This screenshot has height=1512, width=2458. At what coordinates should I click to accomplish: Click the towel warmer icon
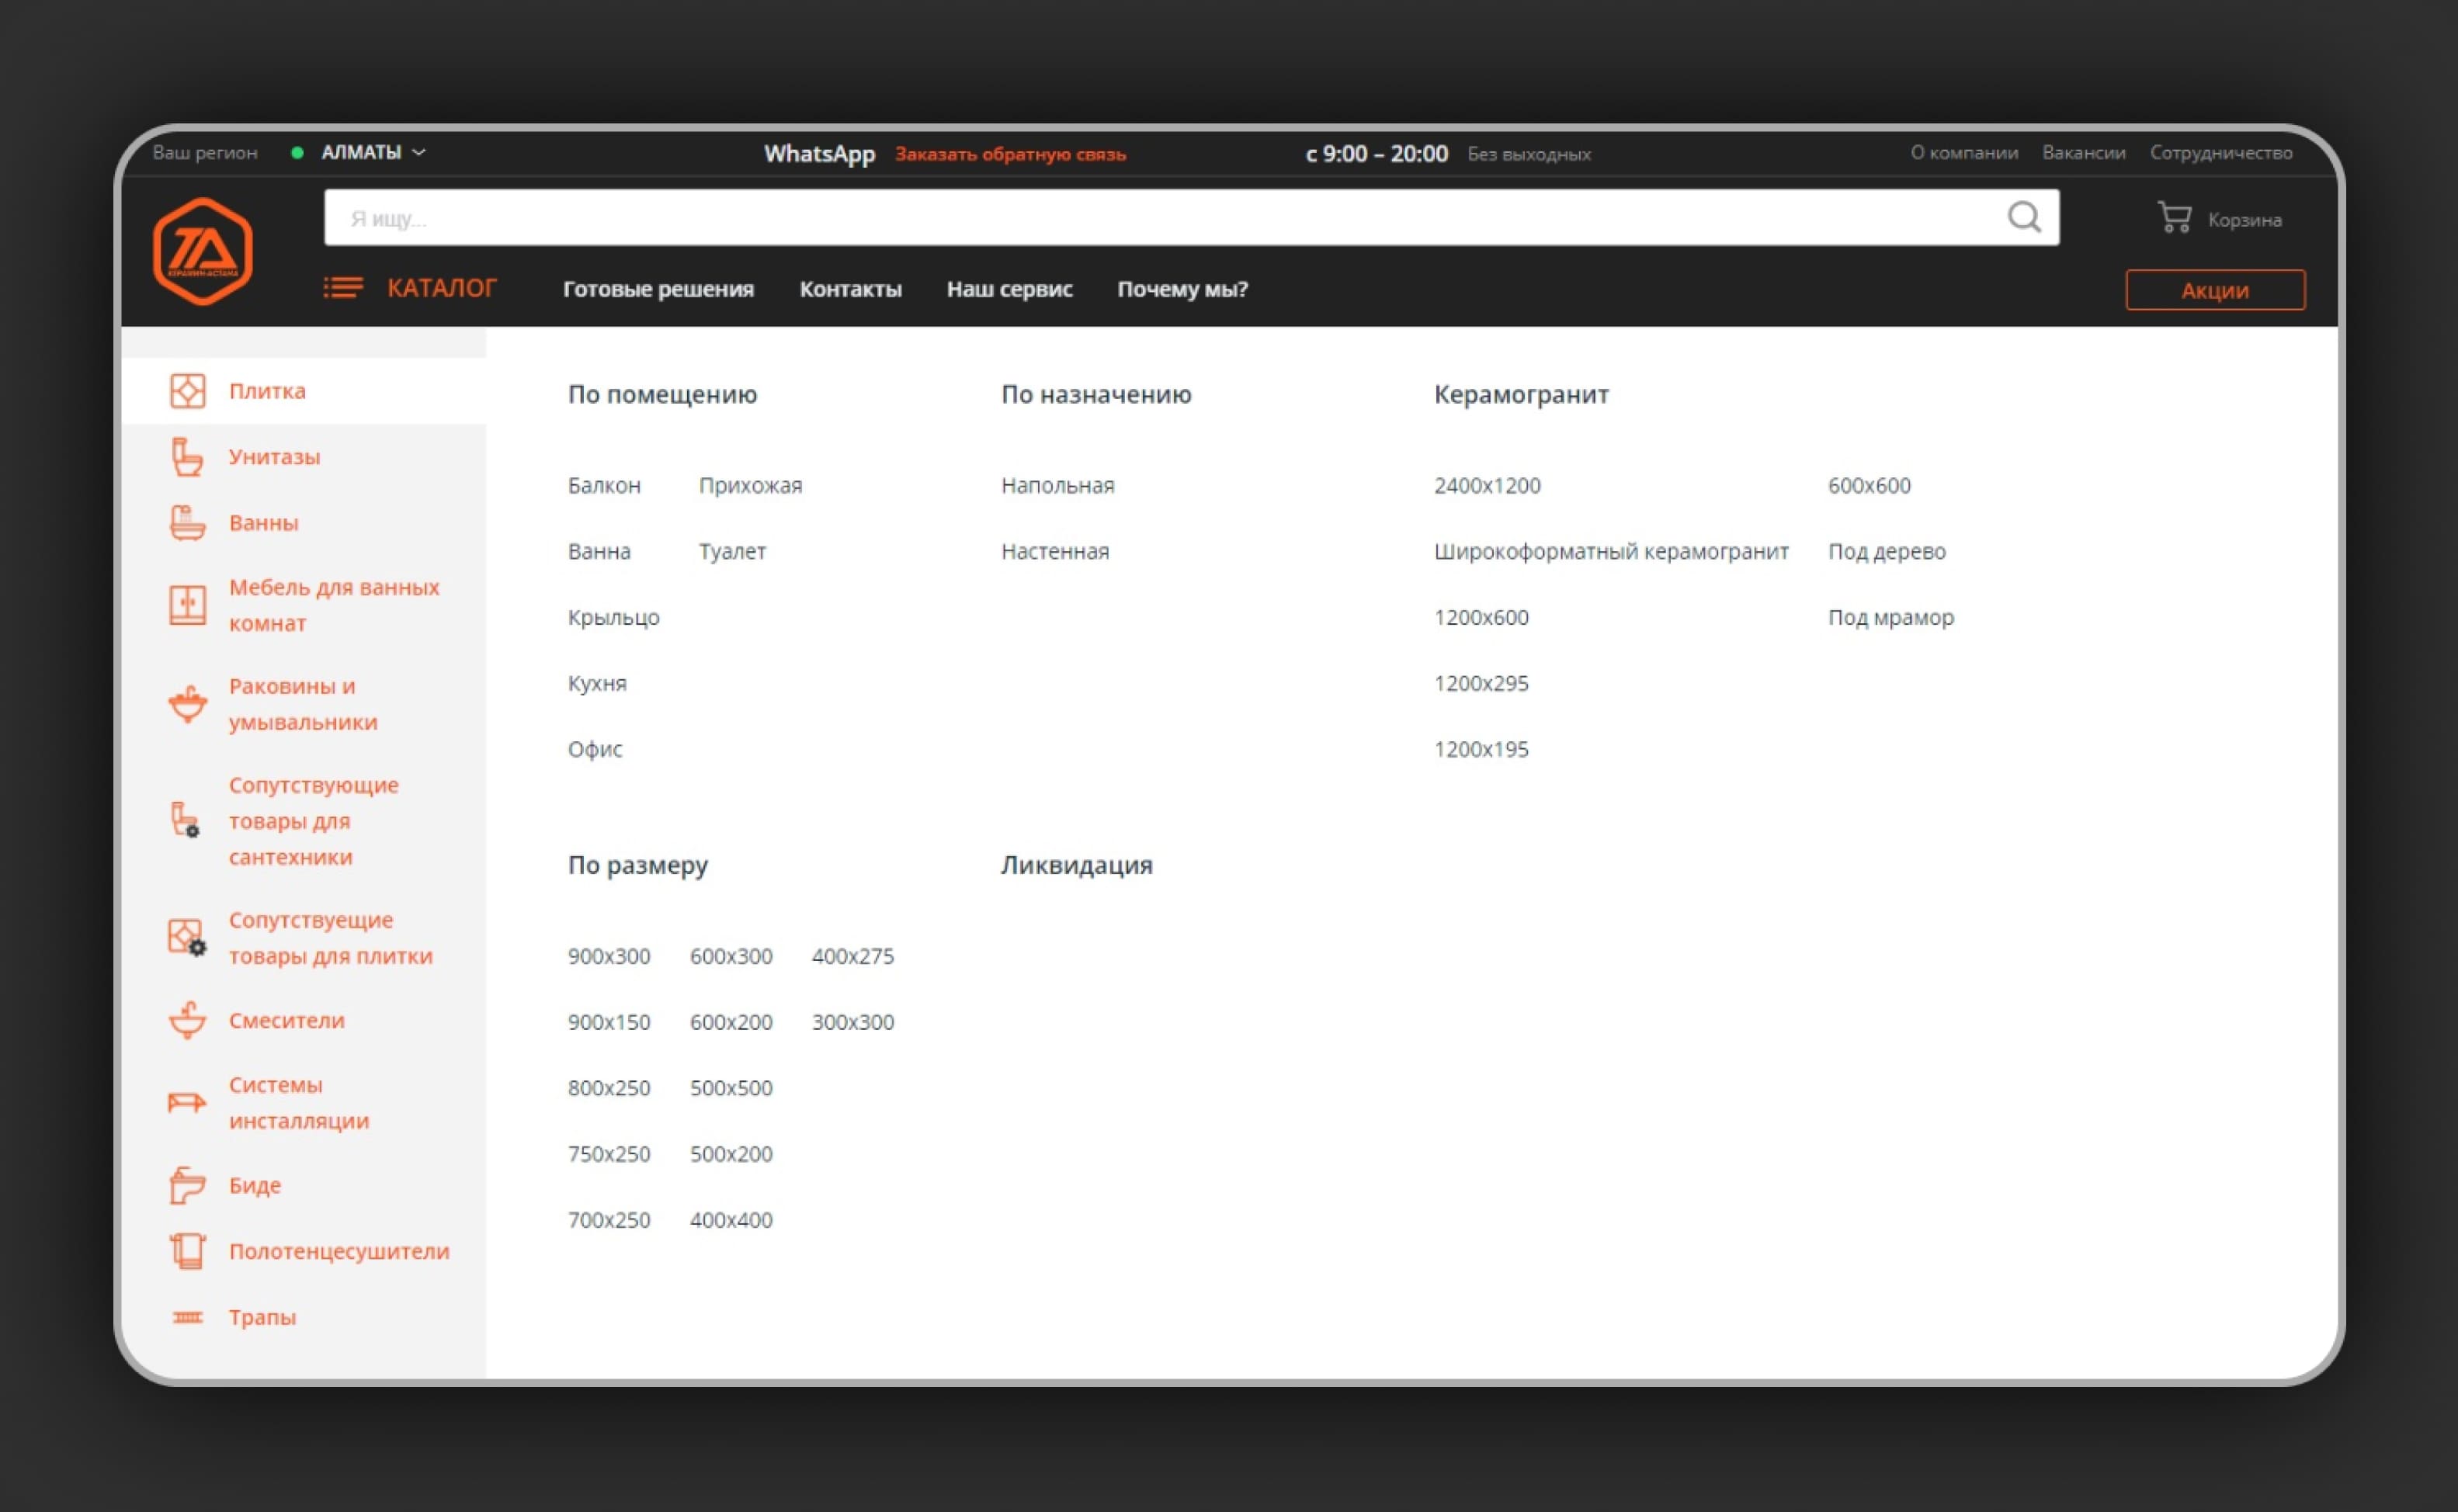coord(187,1251)
